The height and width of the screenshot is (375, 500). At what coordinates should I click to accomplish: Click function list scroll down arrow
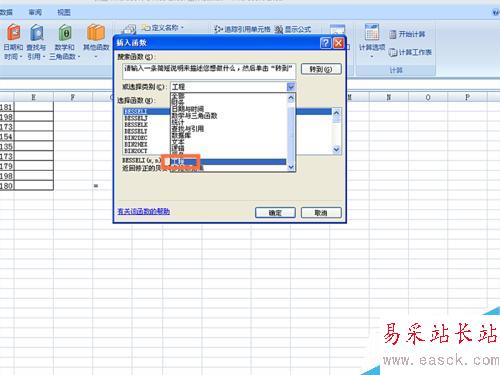coord(336,150)
